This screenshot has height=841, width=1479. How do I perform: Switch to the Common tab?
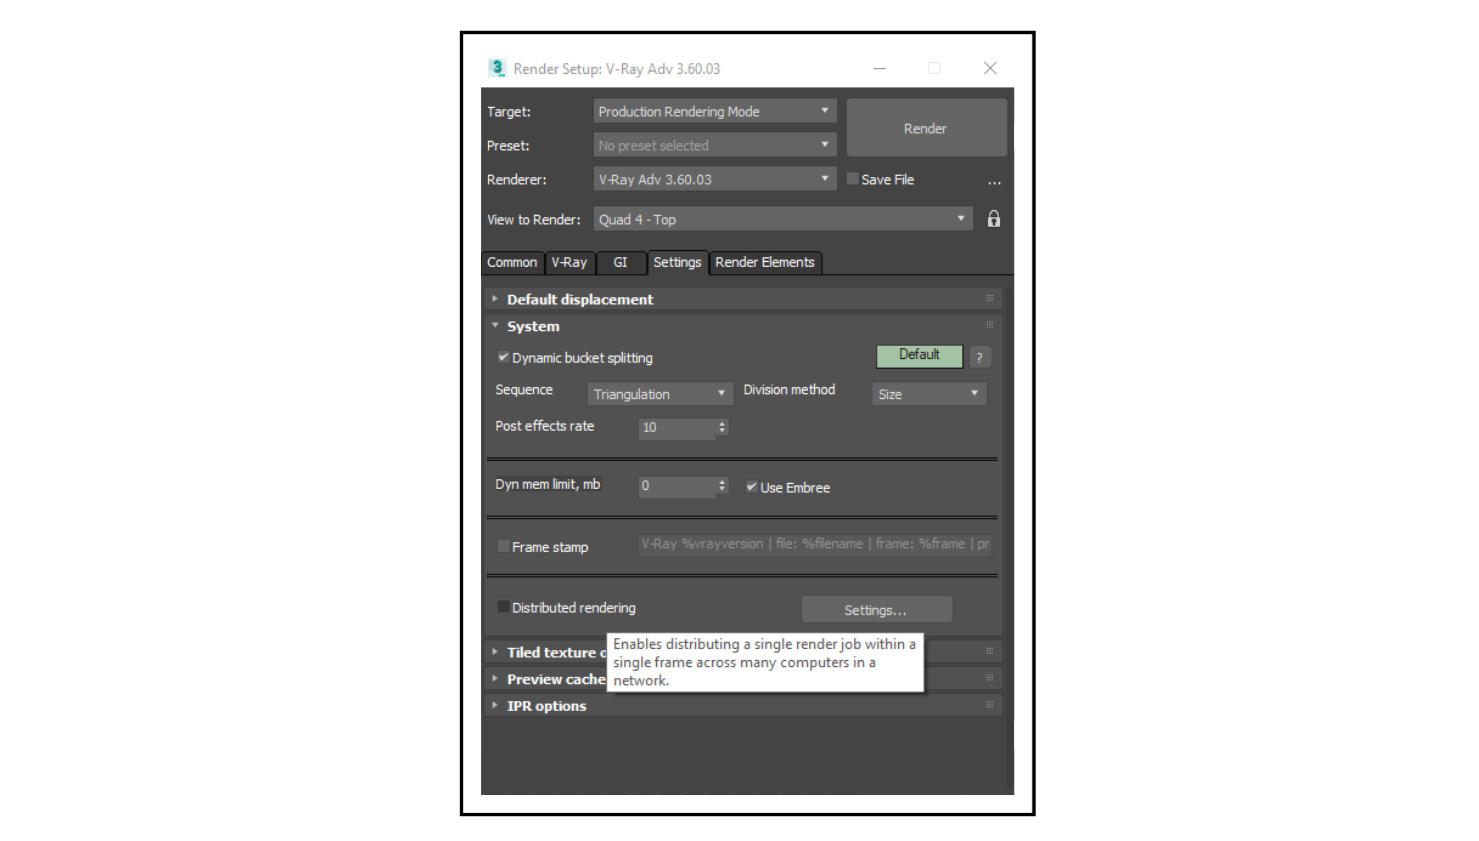pyautogui.click(x=512, y=262)
